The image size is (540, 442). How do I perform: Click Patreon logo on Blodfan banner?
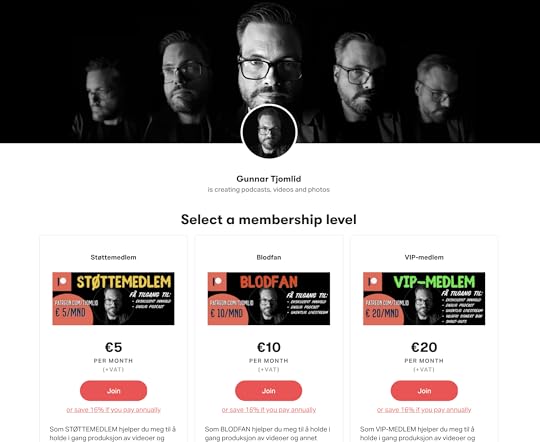click(x=217, y=281)
